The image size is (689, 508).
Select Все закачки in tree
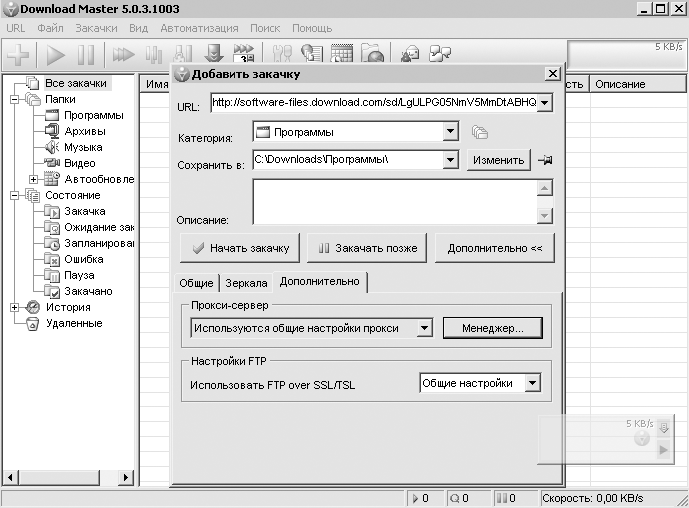click(x=76, y=83)
